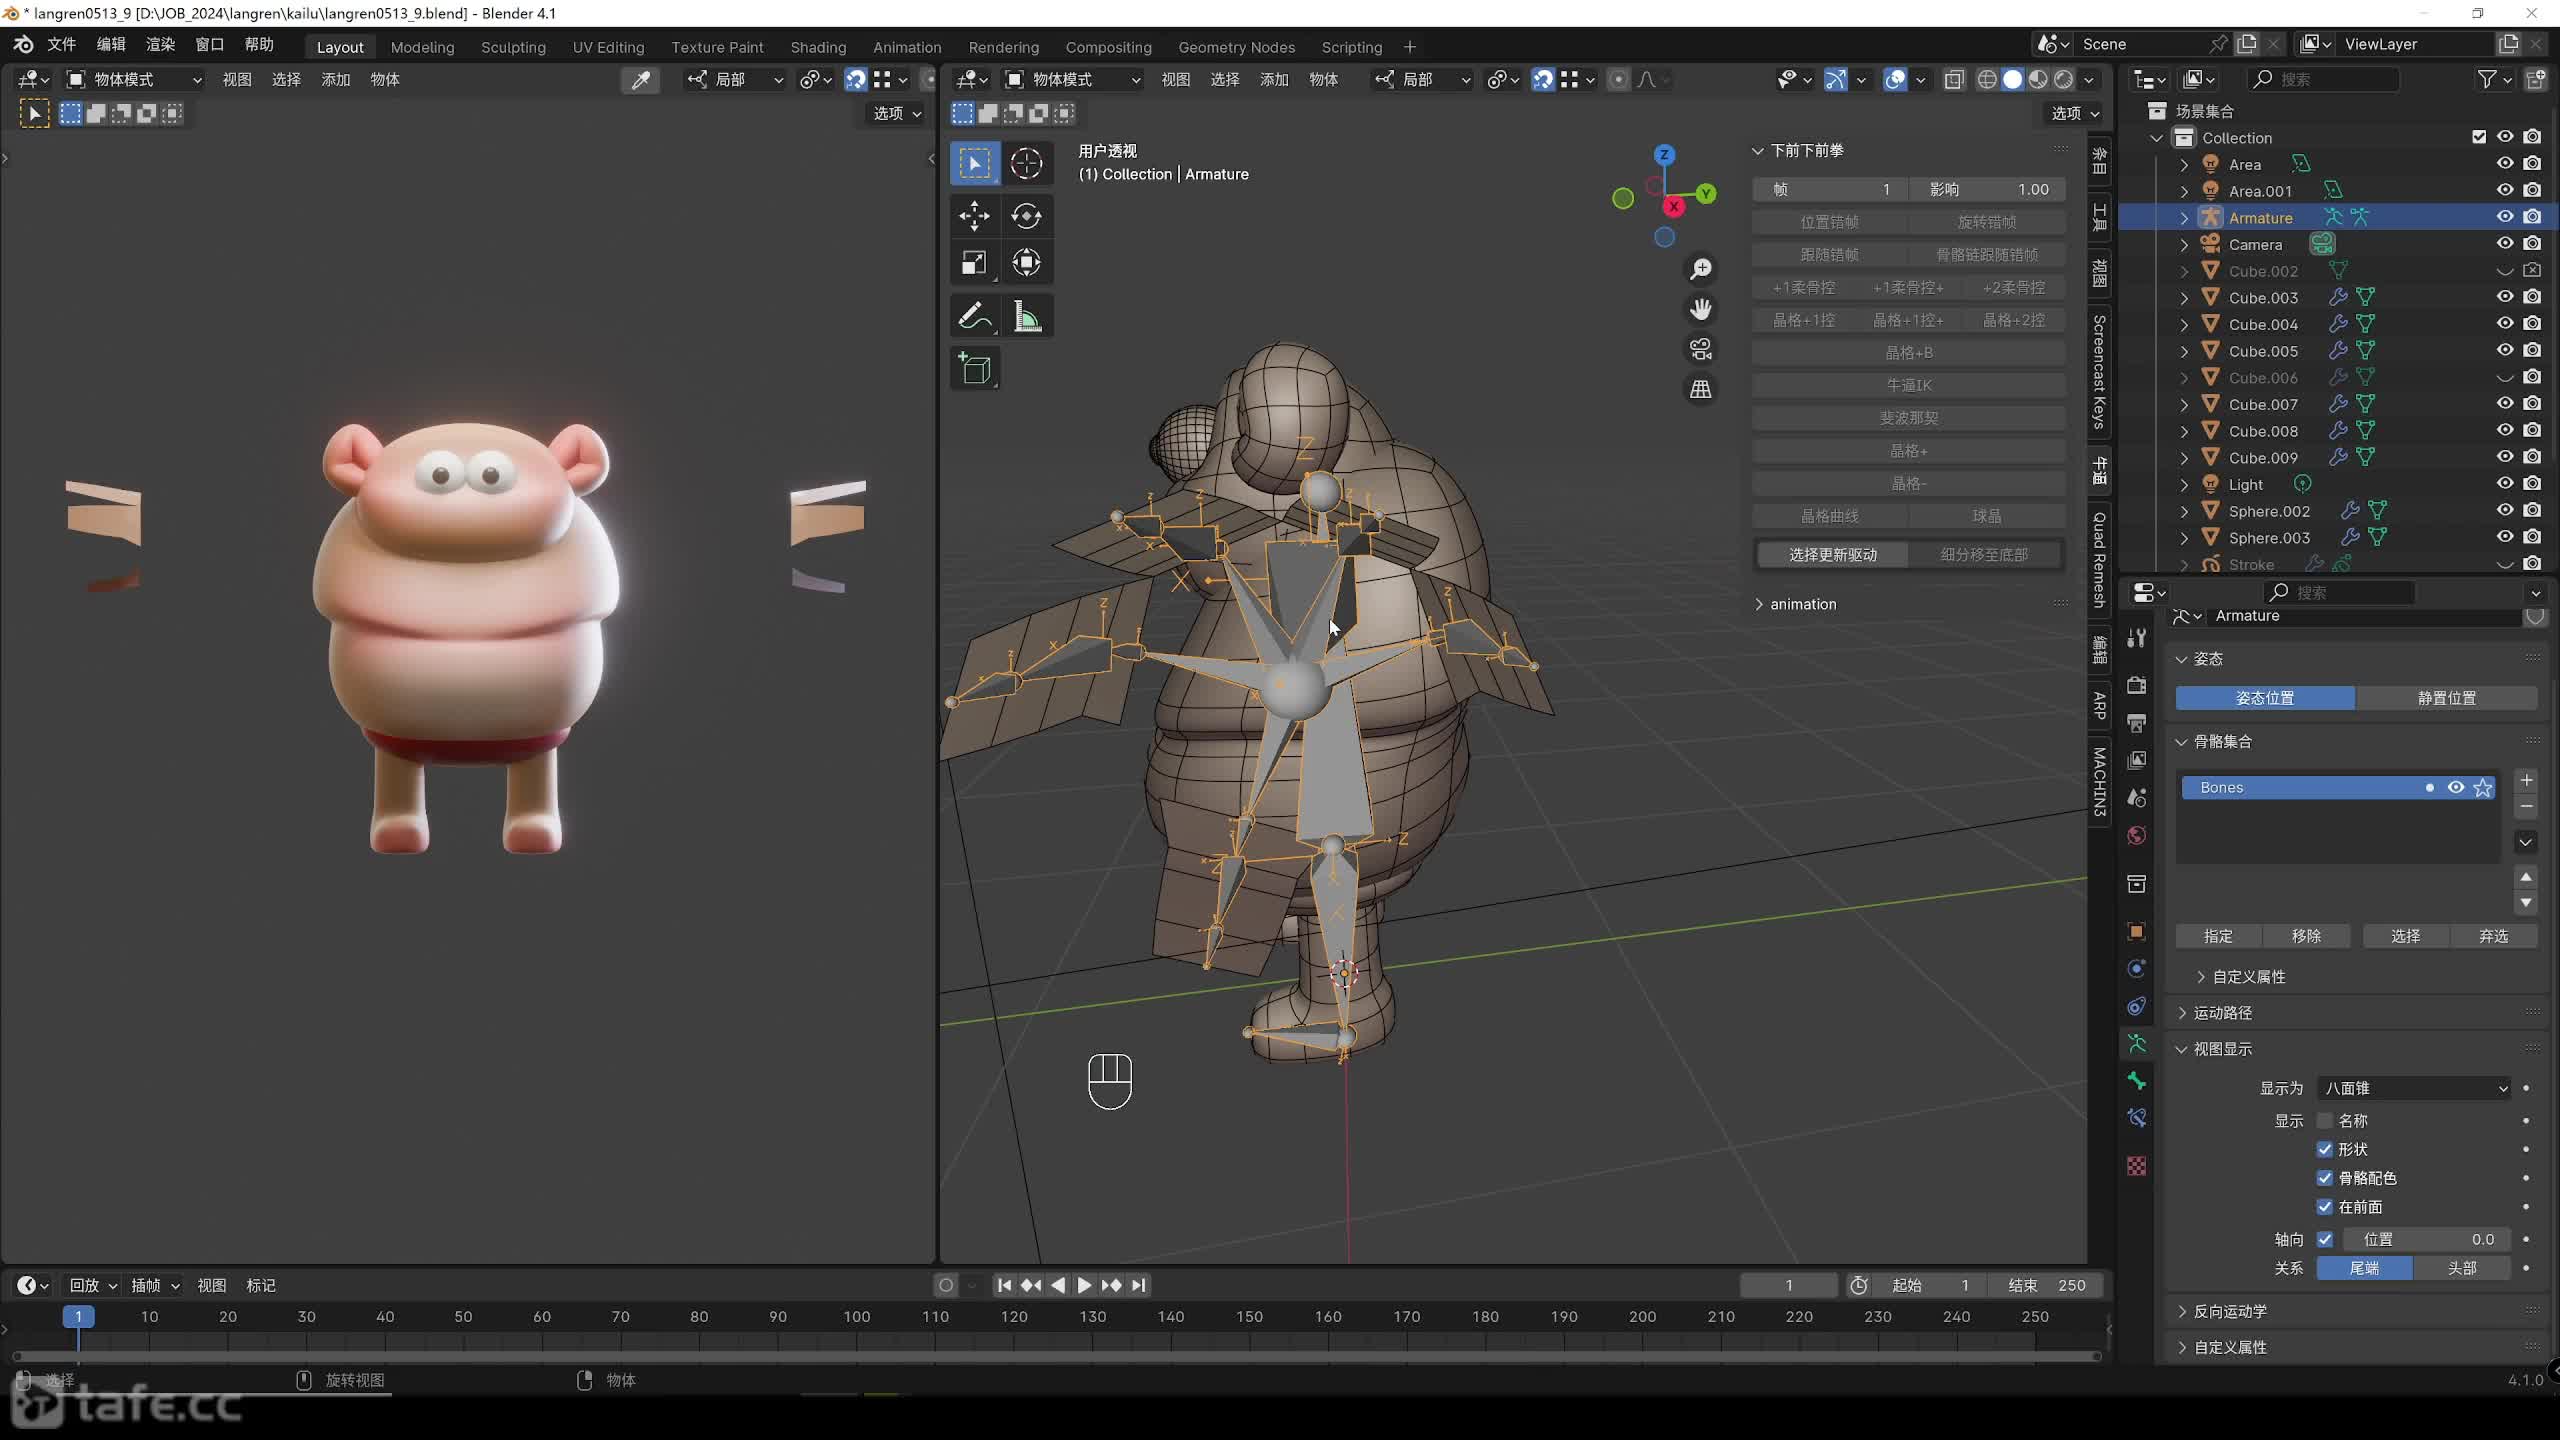
Task: Click the 选择更新驱动 button
Action: click(1832, 554)
